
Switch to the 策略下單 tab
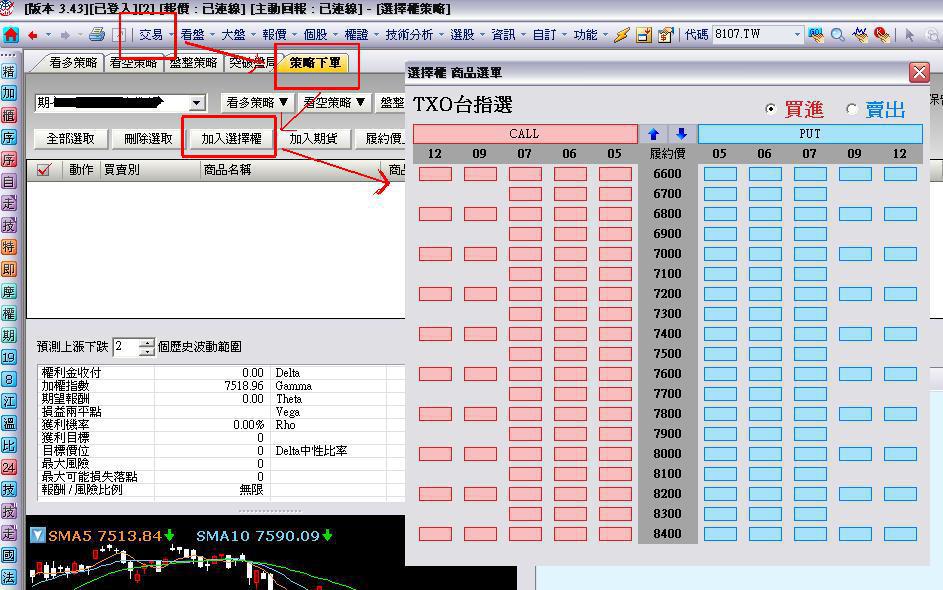[x=314, y=63]
